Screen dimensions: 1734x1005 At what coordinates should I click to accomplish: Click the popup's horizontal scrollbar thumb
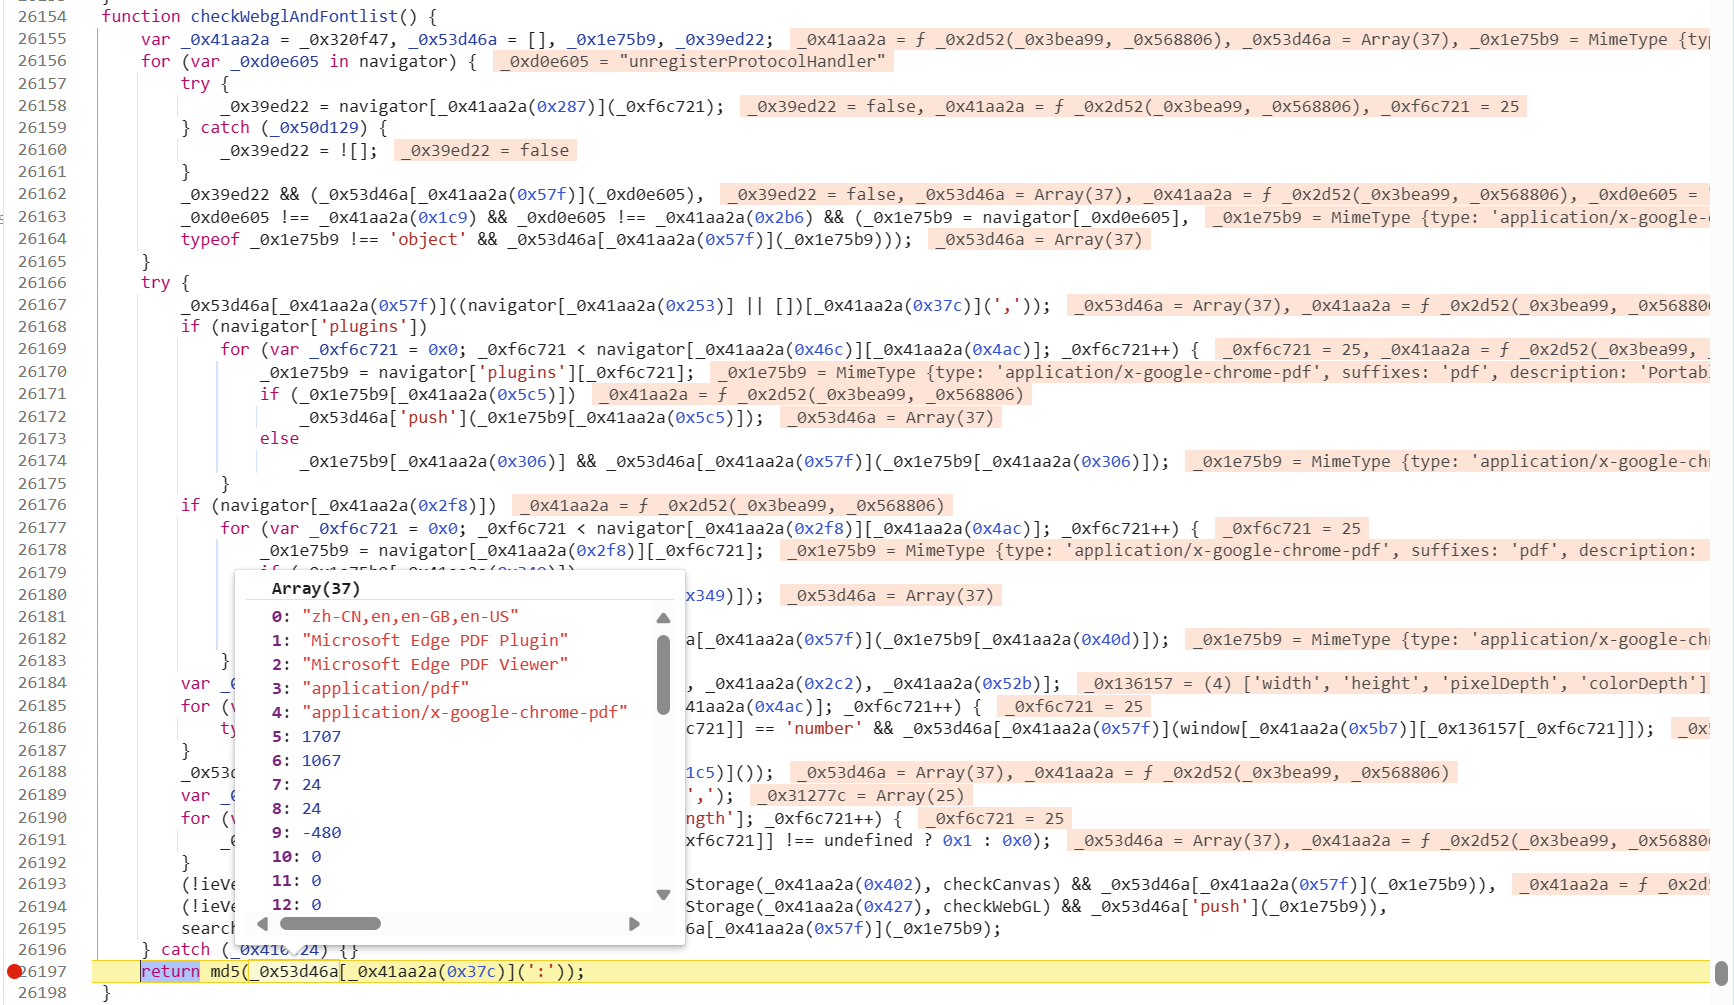(x=330, y=924)
